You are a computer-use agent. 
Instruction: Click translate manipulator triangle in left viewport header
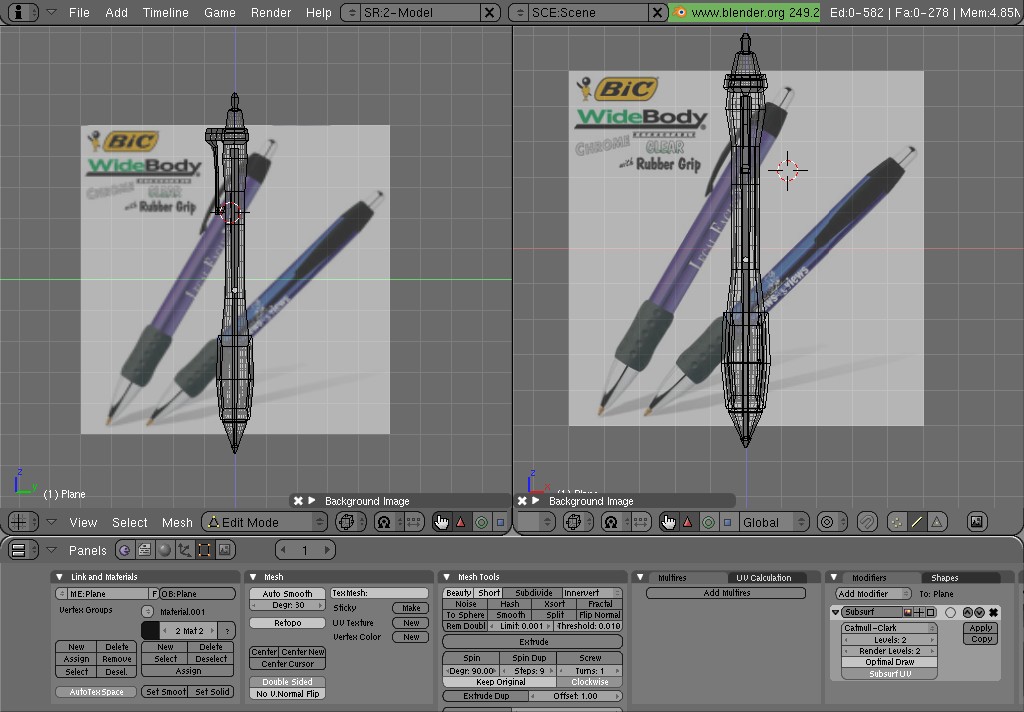click(x=461, y=522)
